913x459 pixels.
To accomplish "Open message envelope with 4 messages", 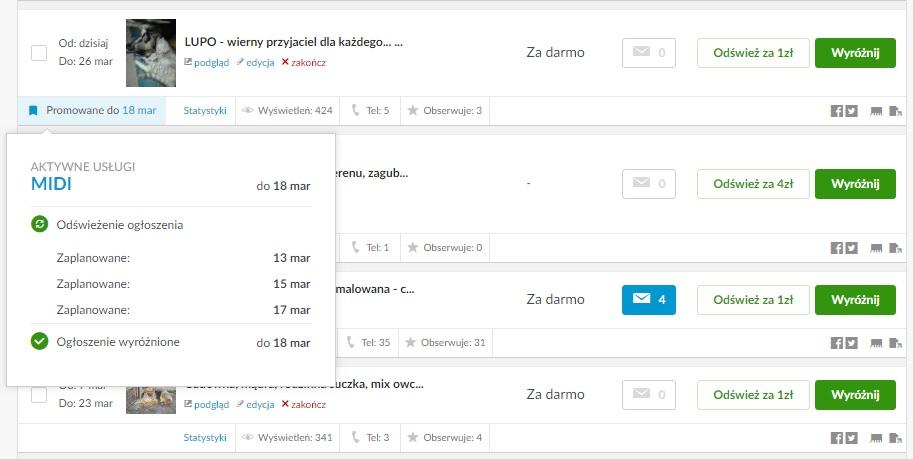I will pyautogui.click(x=649, y=299).
